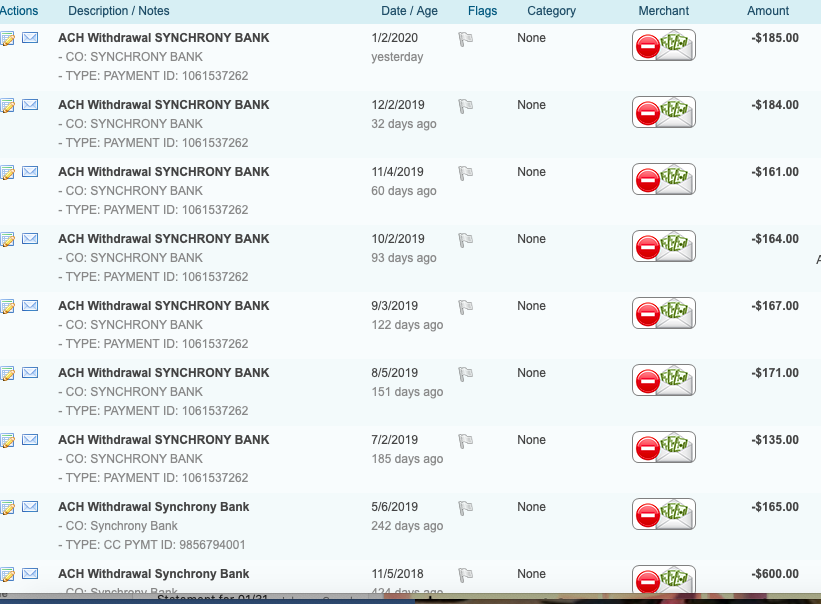Flag the 9/3/2019 transaction
821x604 pixels.
click(x=465, y=307)
